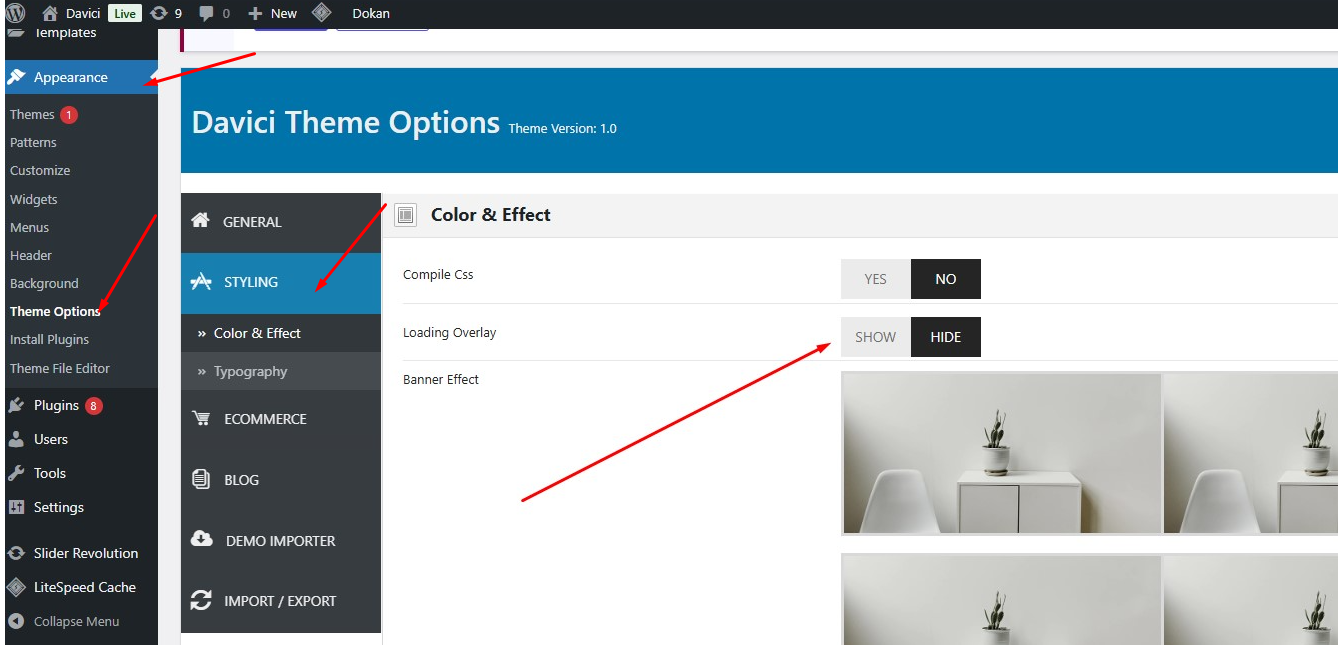The height and width of the screenshot is (645, 1342).
Task: Open the WordPress logo menu
Action: (x=15, y=13)
